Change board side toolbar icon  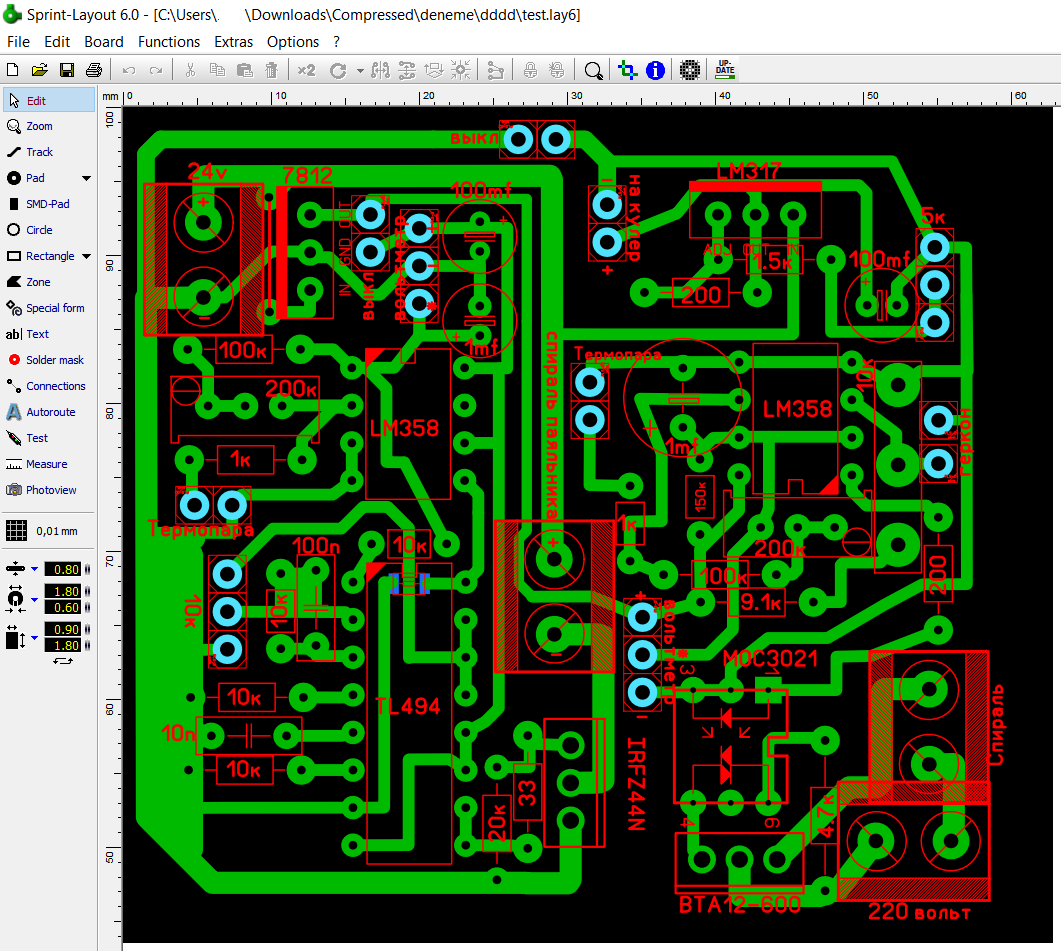click(x=433, y=70)
